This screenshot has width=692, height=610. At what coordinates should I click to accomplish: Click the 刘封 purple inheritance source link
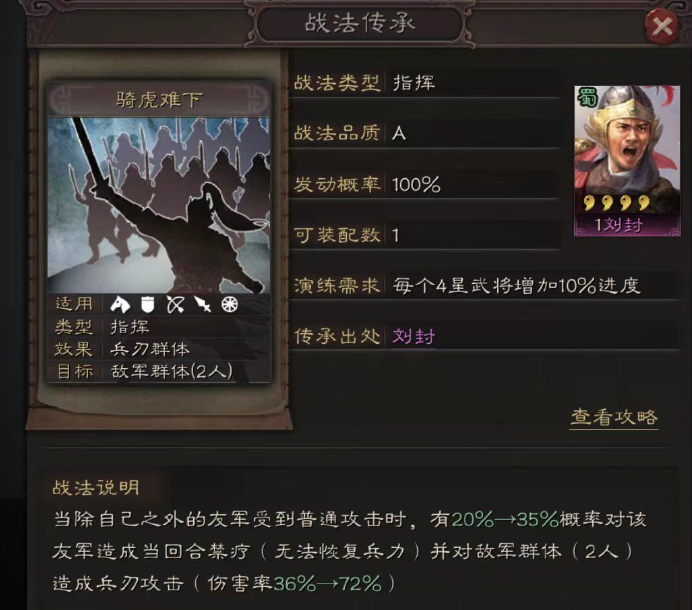(x=414, y=336)
